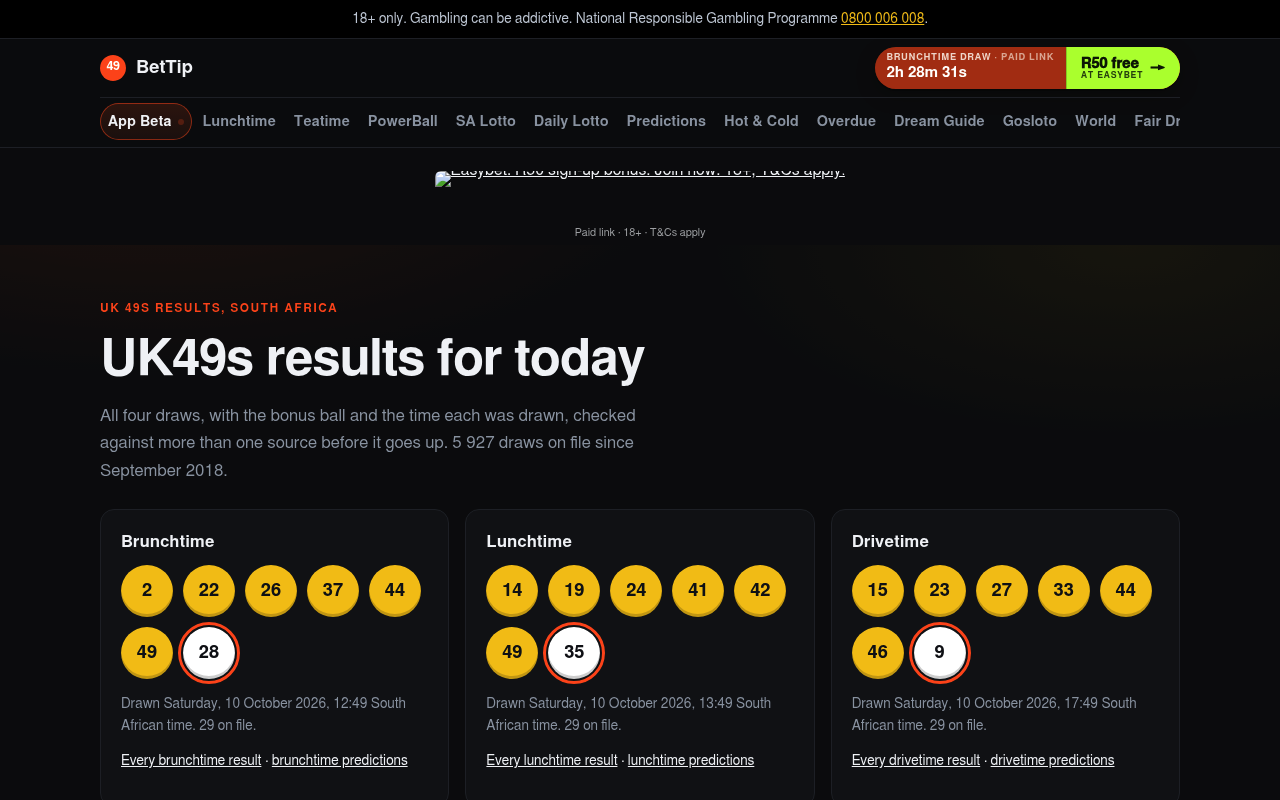
Task: Click Drivetime ball number 23
Action: pyautogui.click(x=940, y=590)
